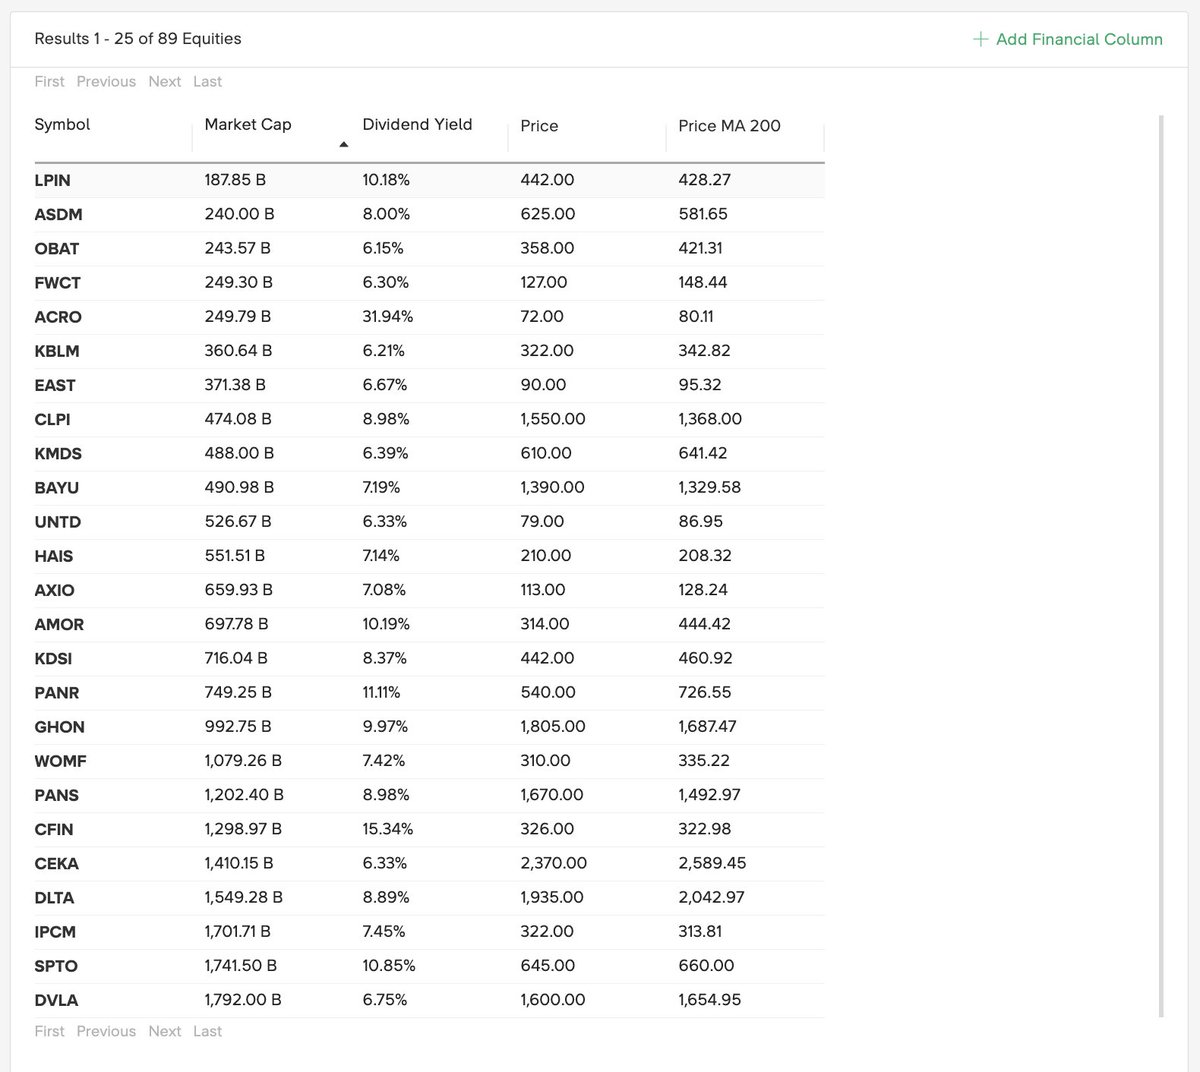Sort by Price column header
Viewport: 1200px width, 1072px height.
539,126
